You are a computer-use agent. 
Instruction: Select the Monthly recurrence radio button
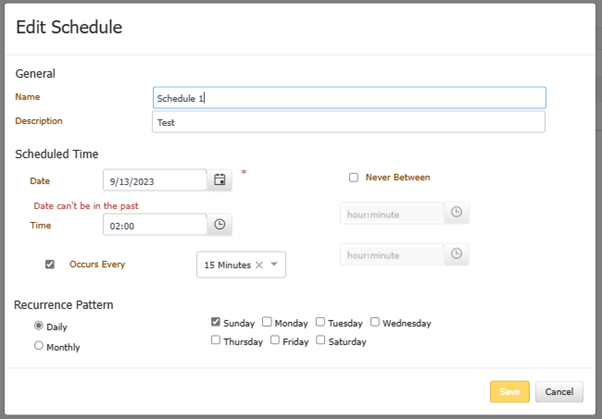coord(38,346)
